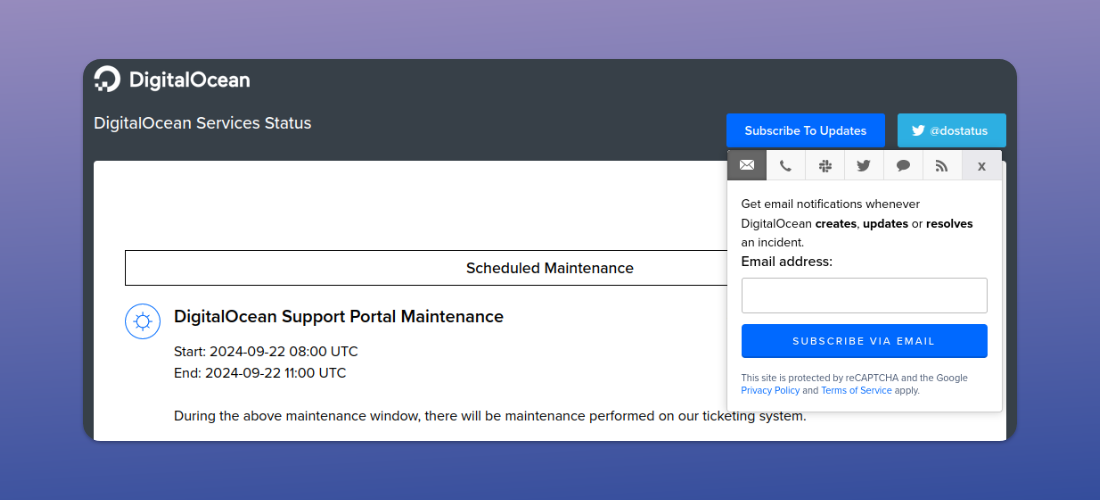This screenshot has height=500, width=1100.
Task: Open the Privacy Policy link
Action: (770, 391)
